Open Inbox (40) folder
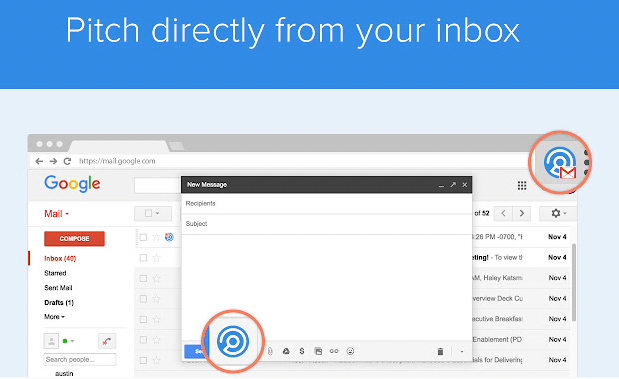 (60, 258)
